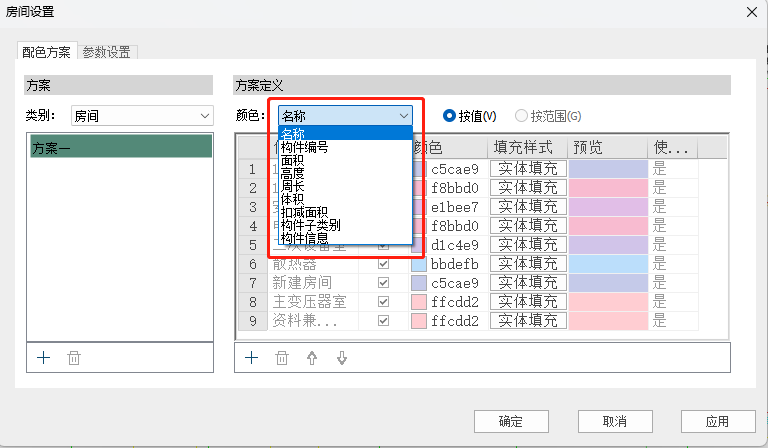The width and height of the screenshot is (768, 448).
Task: Select row header number 8
Action: pos(253,302)
